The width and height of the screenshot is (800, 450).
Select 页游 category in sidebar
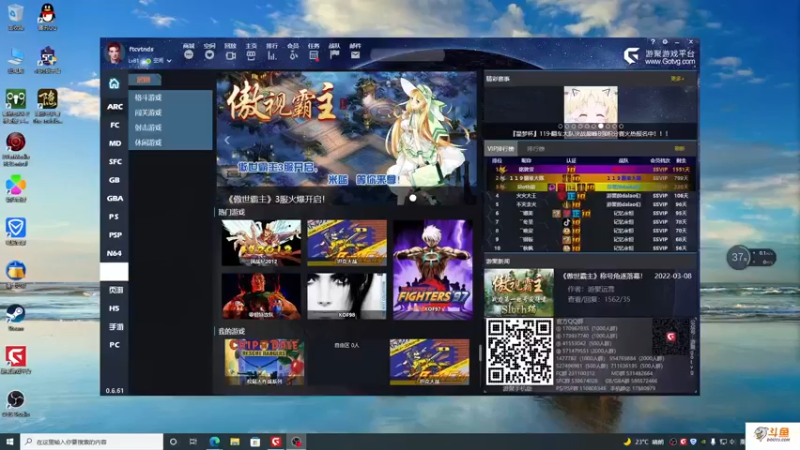pyautogui.click(x=114, y=290)
